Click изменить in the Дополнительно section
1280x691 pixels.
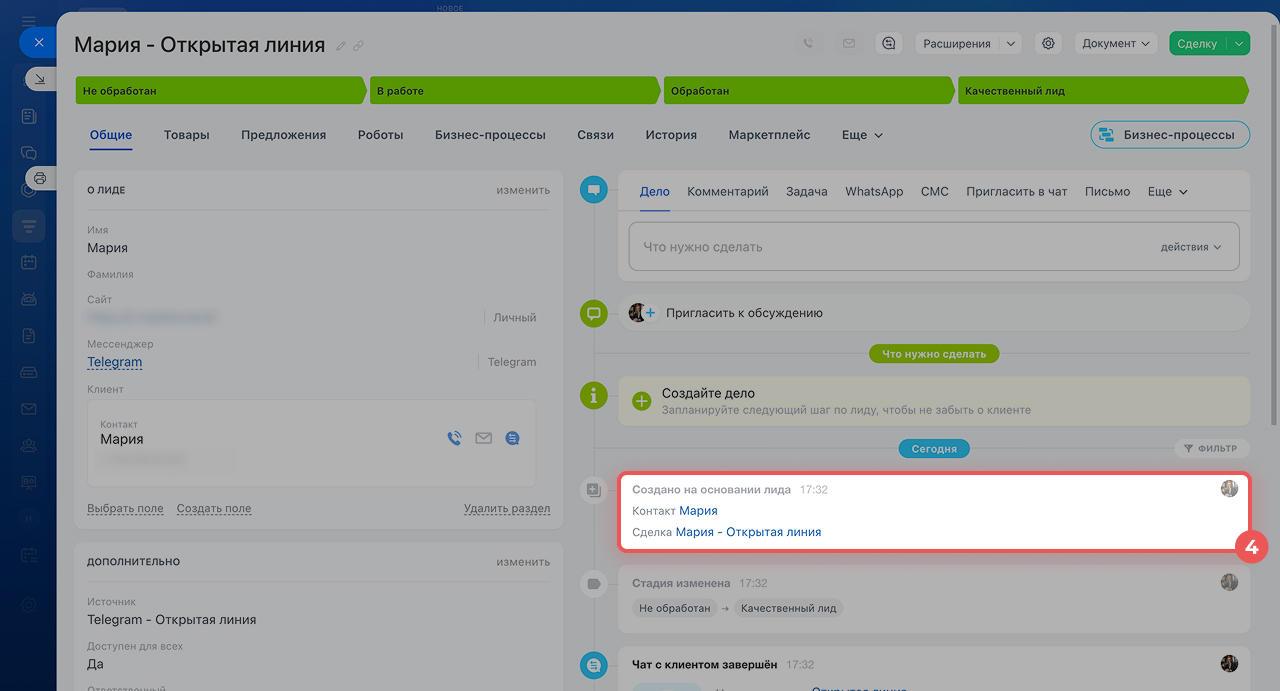[523, 562]
